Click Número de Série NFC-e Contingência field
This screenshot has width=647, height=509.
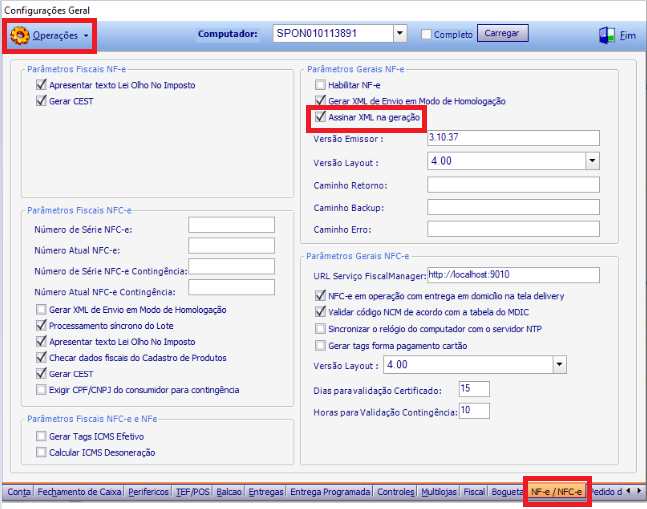231,266
